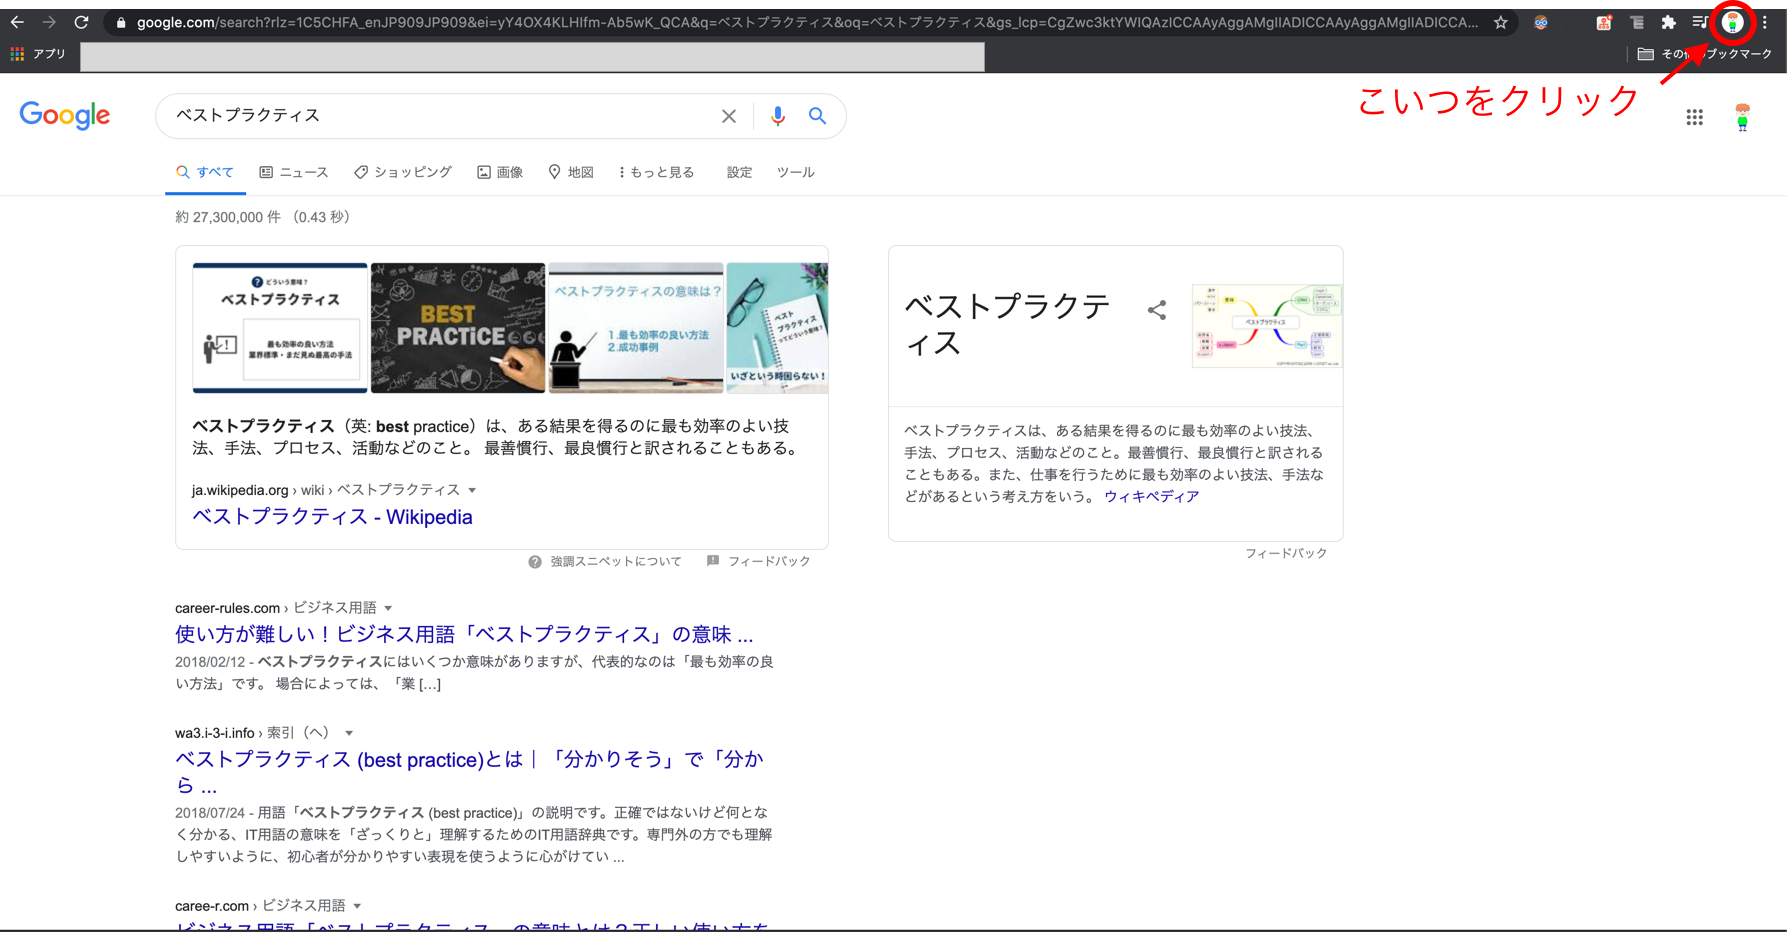The image size is (1787, 932).
Task: Open the その他のブックマーク folder
Action: point(1704,54)
